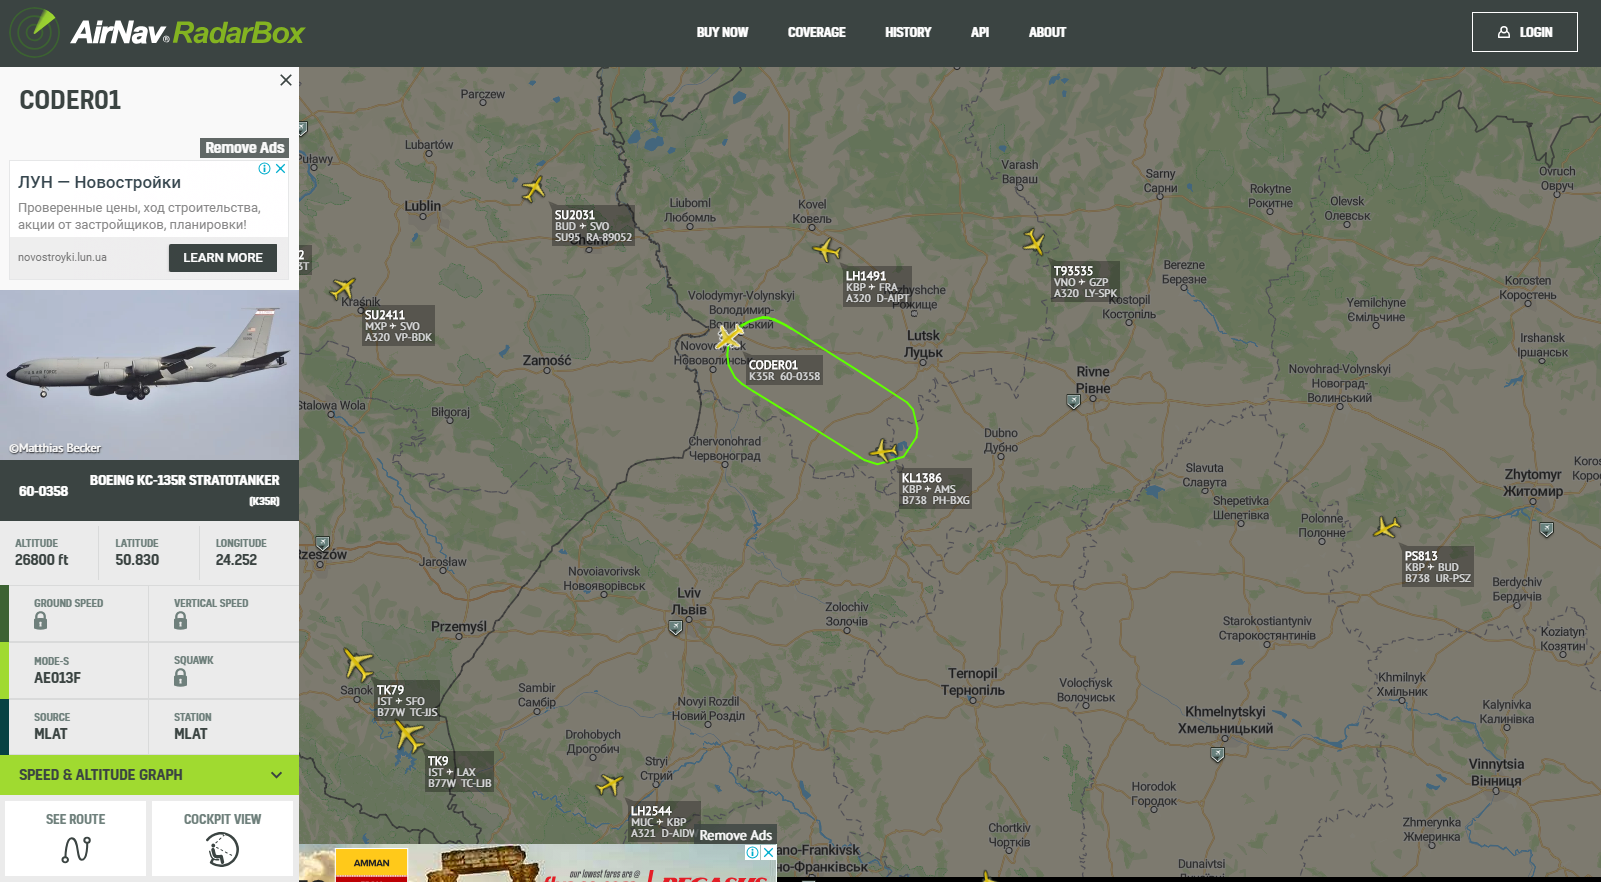Click the KC-135R aircraft photo thumbnail

[x=149, y=375]
